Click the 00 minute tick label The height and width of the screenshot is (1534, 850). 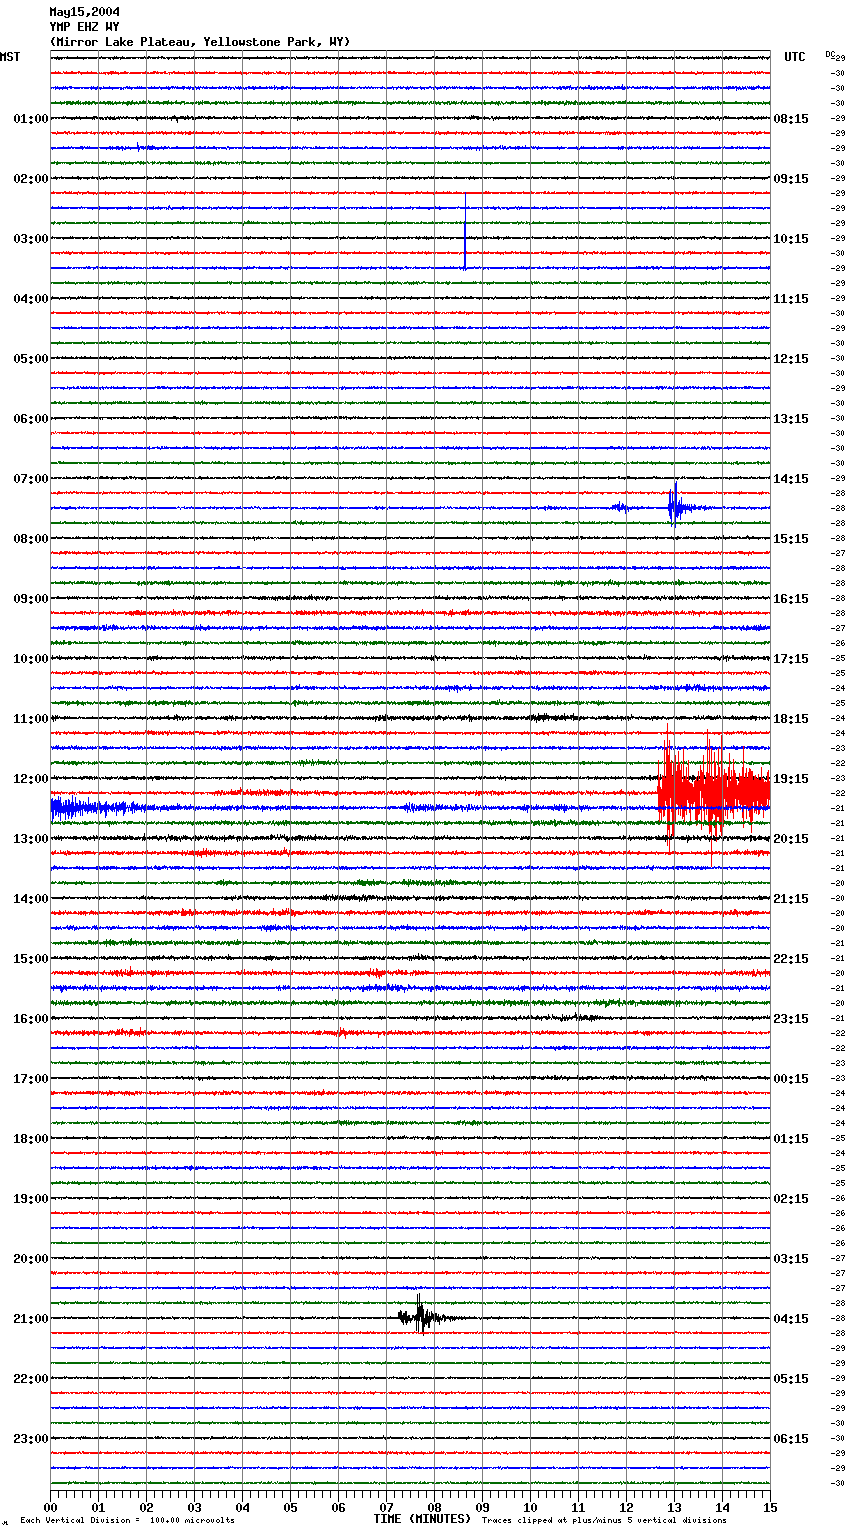pyautogui.click(x=50, y=1507)
